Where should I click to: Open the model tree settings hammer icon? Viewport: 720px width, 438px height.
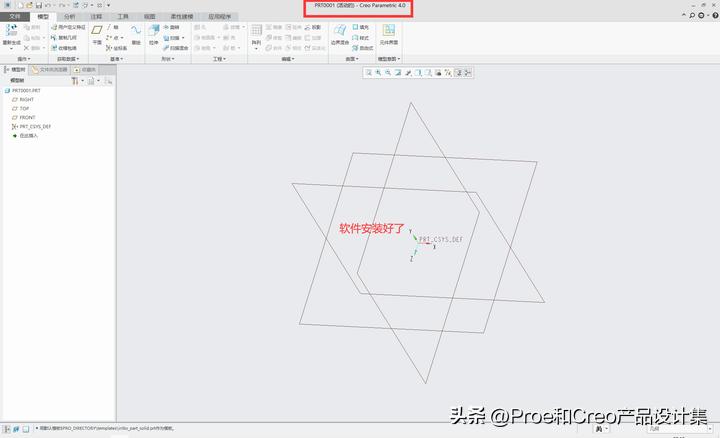coord(75,81)
